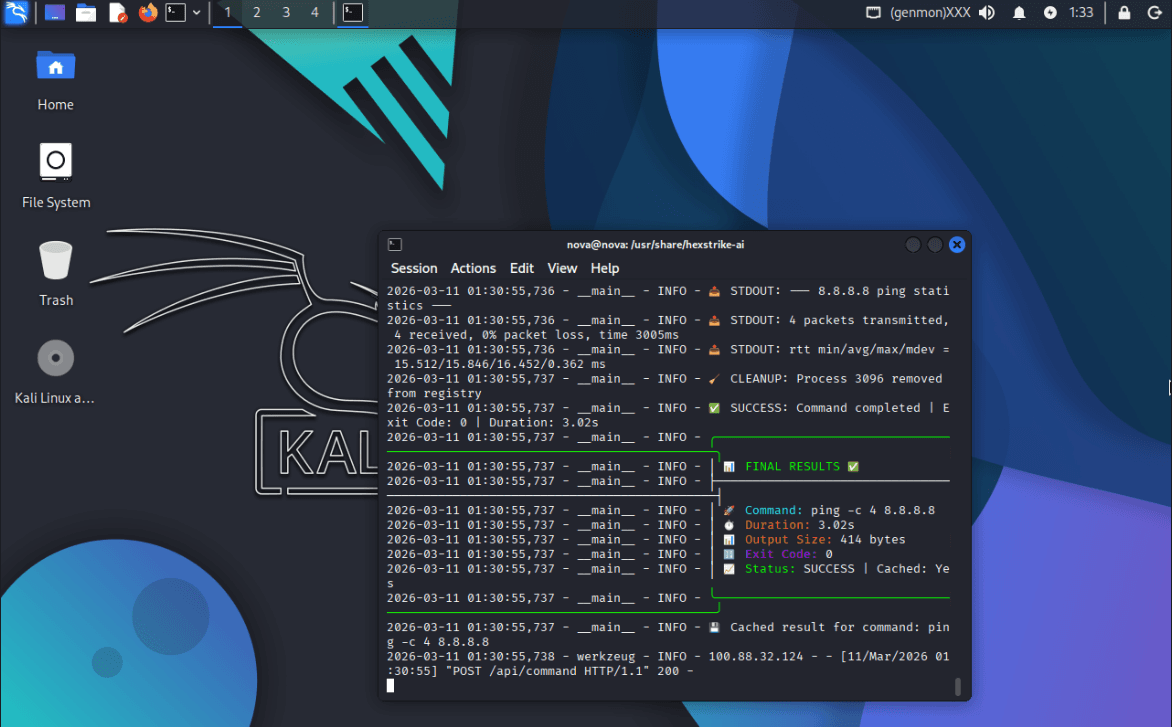
Task: Open the notifications bell
Action: (x=1019, y=13)
